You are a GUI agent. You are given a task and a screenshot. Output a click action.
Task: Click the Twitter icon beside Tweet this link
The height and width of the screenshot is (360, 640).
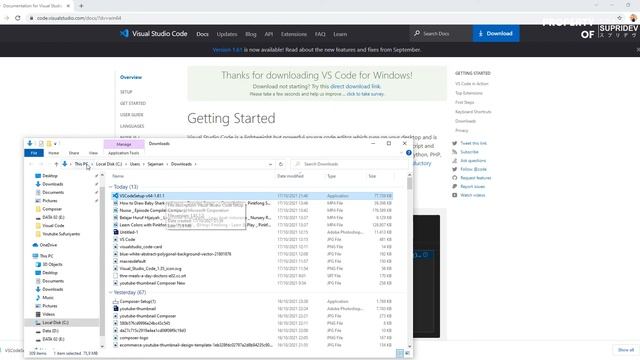coord(454,143)
